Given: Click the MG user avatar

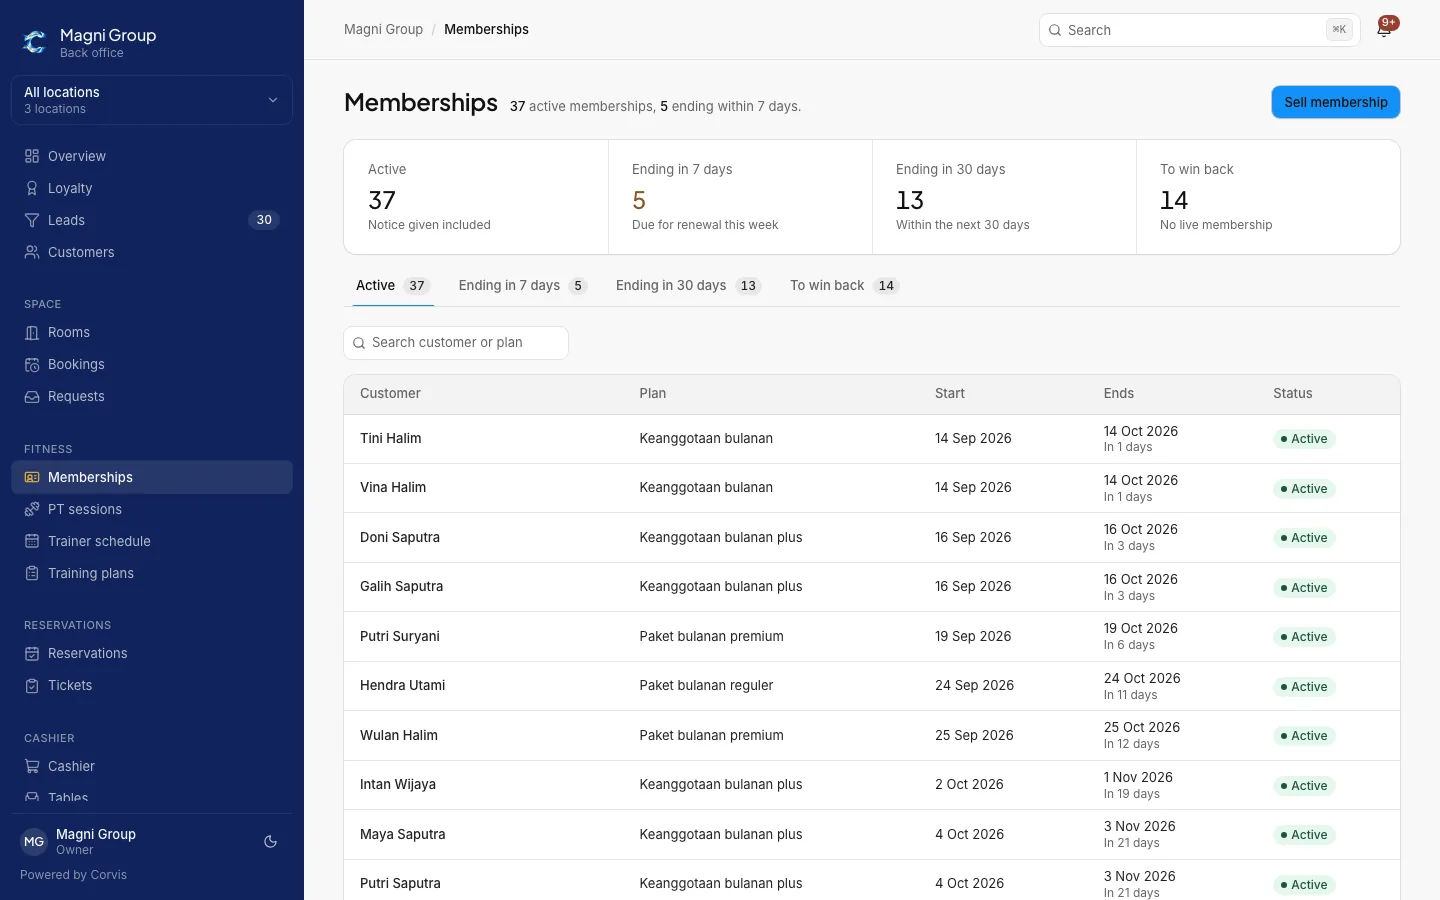Looking at the screenshot, I should pyautogui.click(x=34, y=842).
